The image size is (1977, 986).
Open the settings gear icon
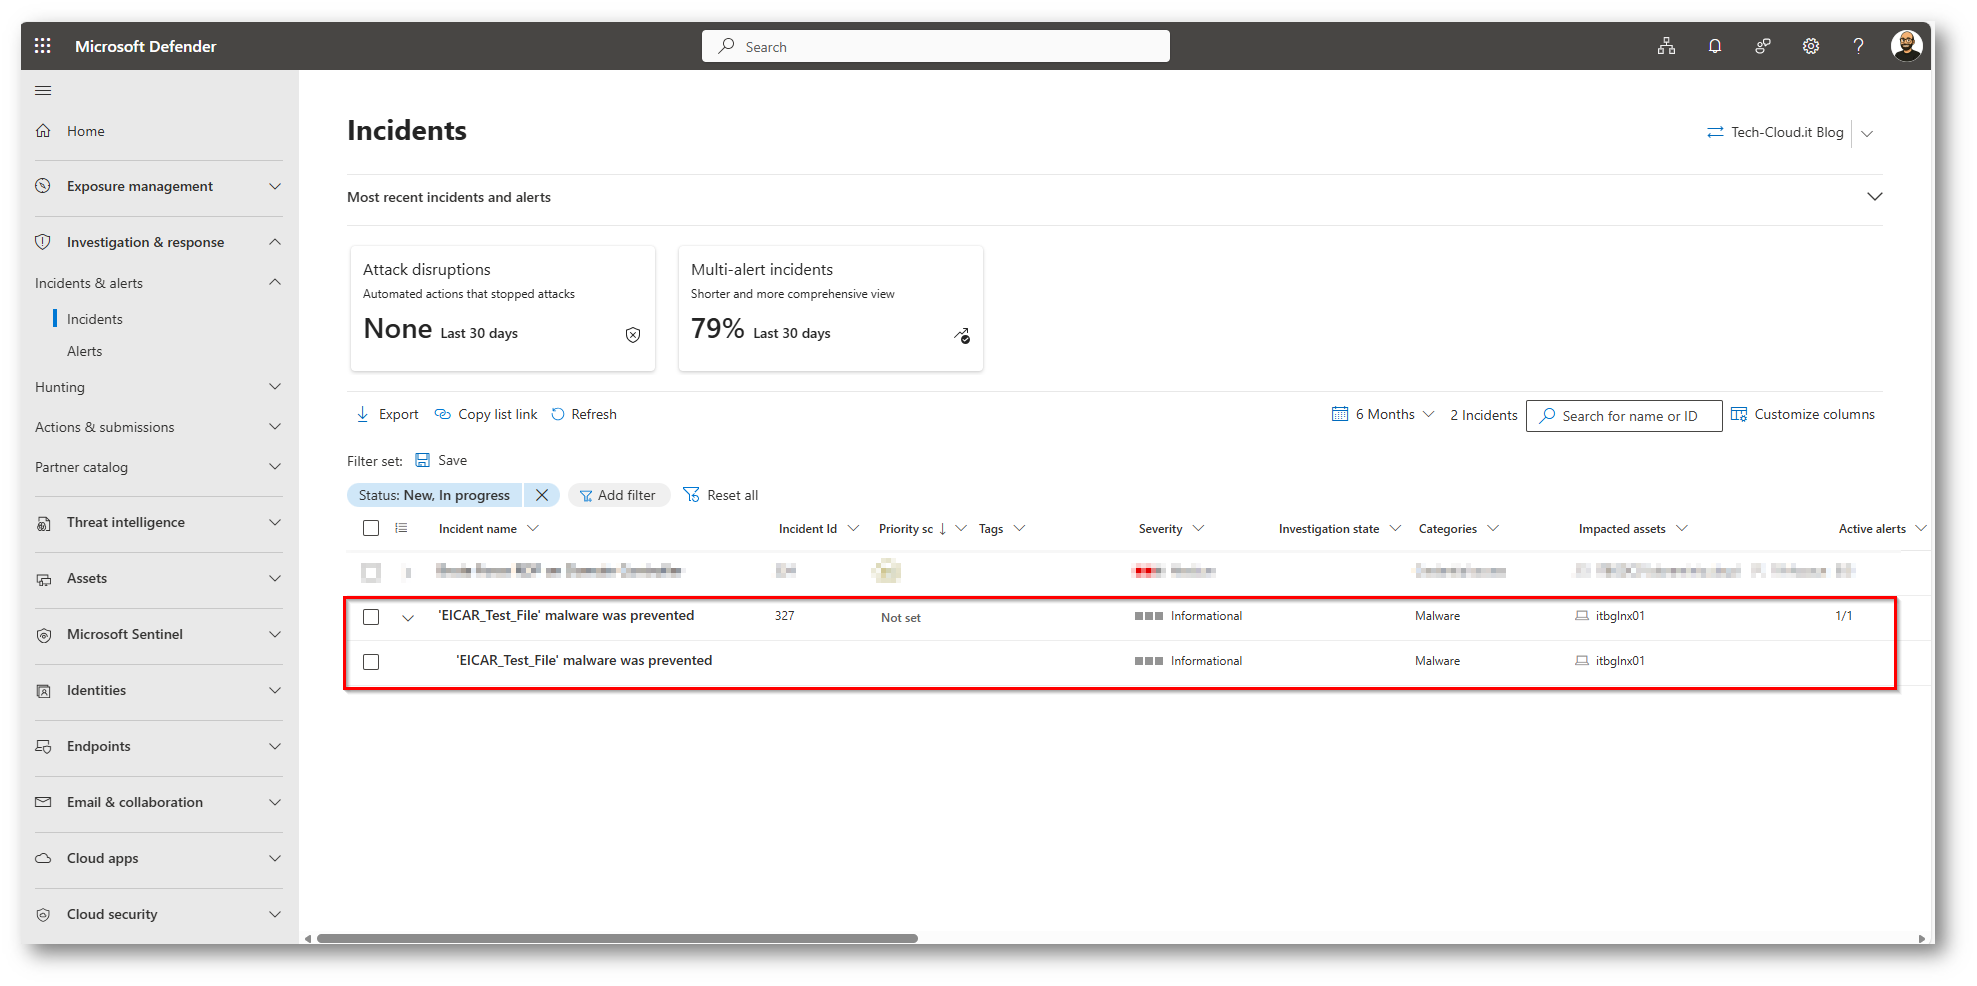(1810, 46)
